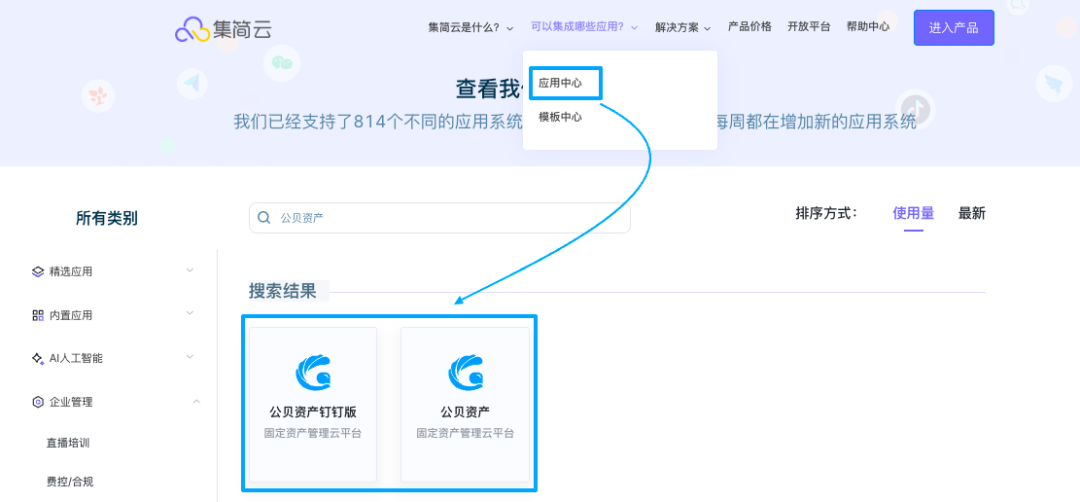
Task: Click the 搜索结果 heading
Action: [282, 291]
